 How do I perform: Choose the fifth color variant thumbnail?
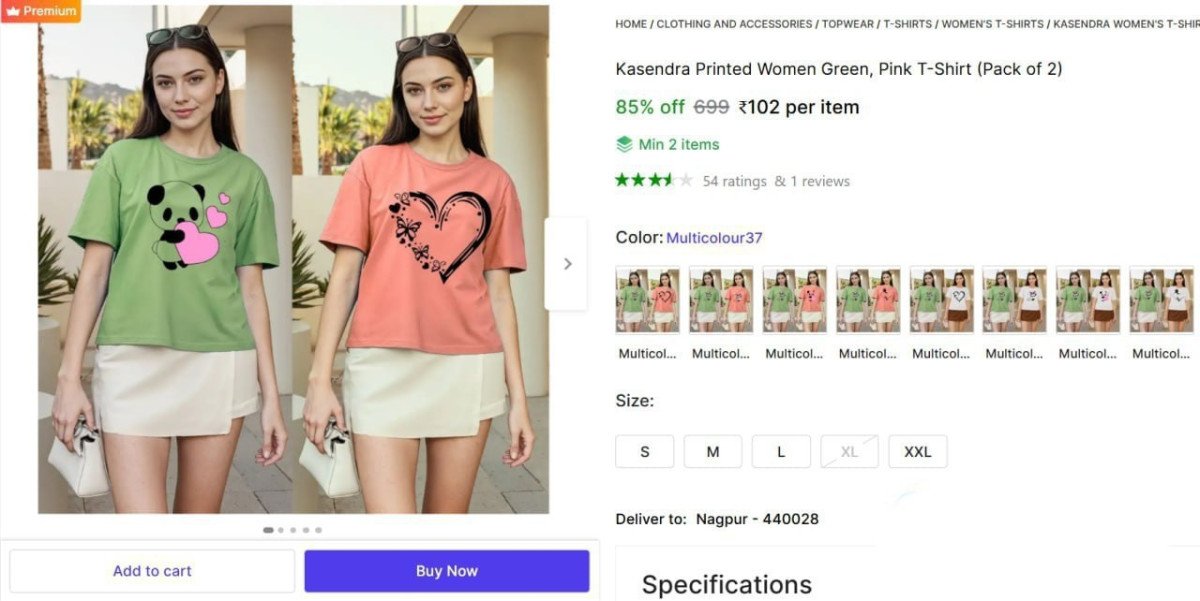click(941, 299)
